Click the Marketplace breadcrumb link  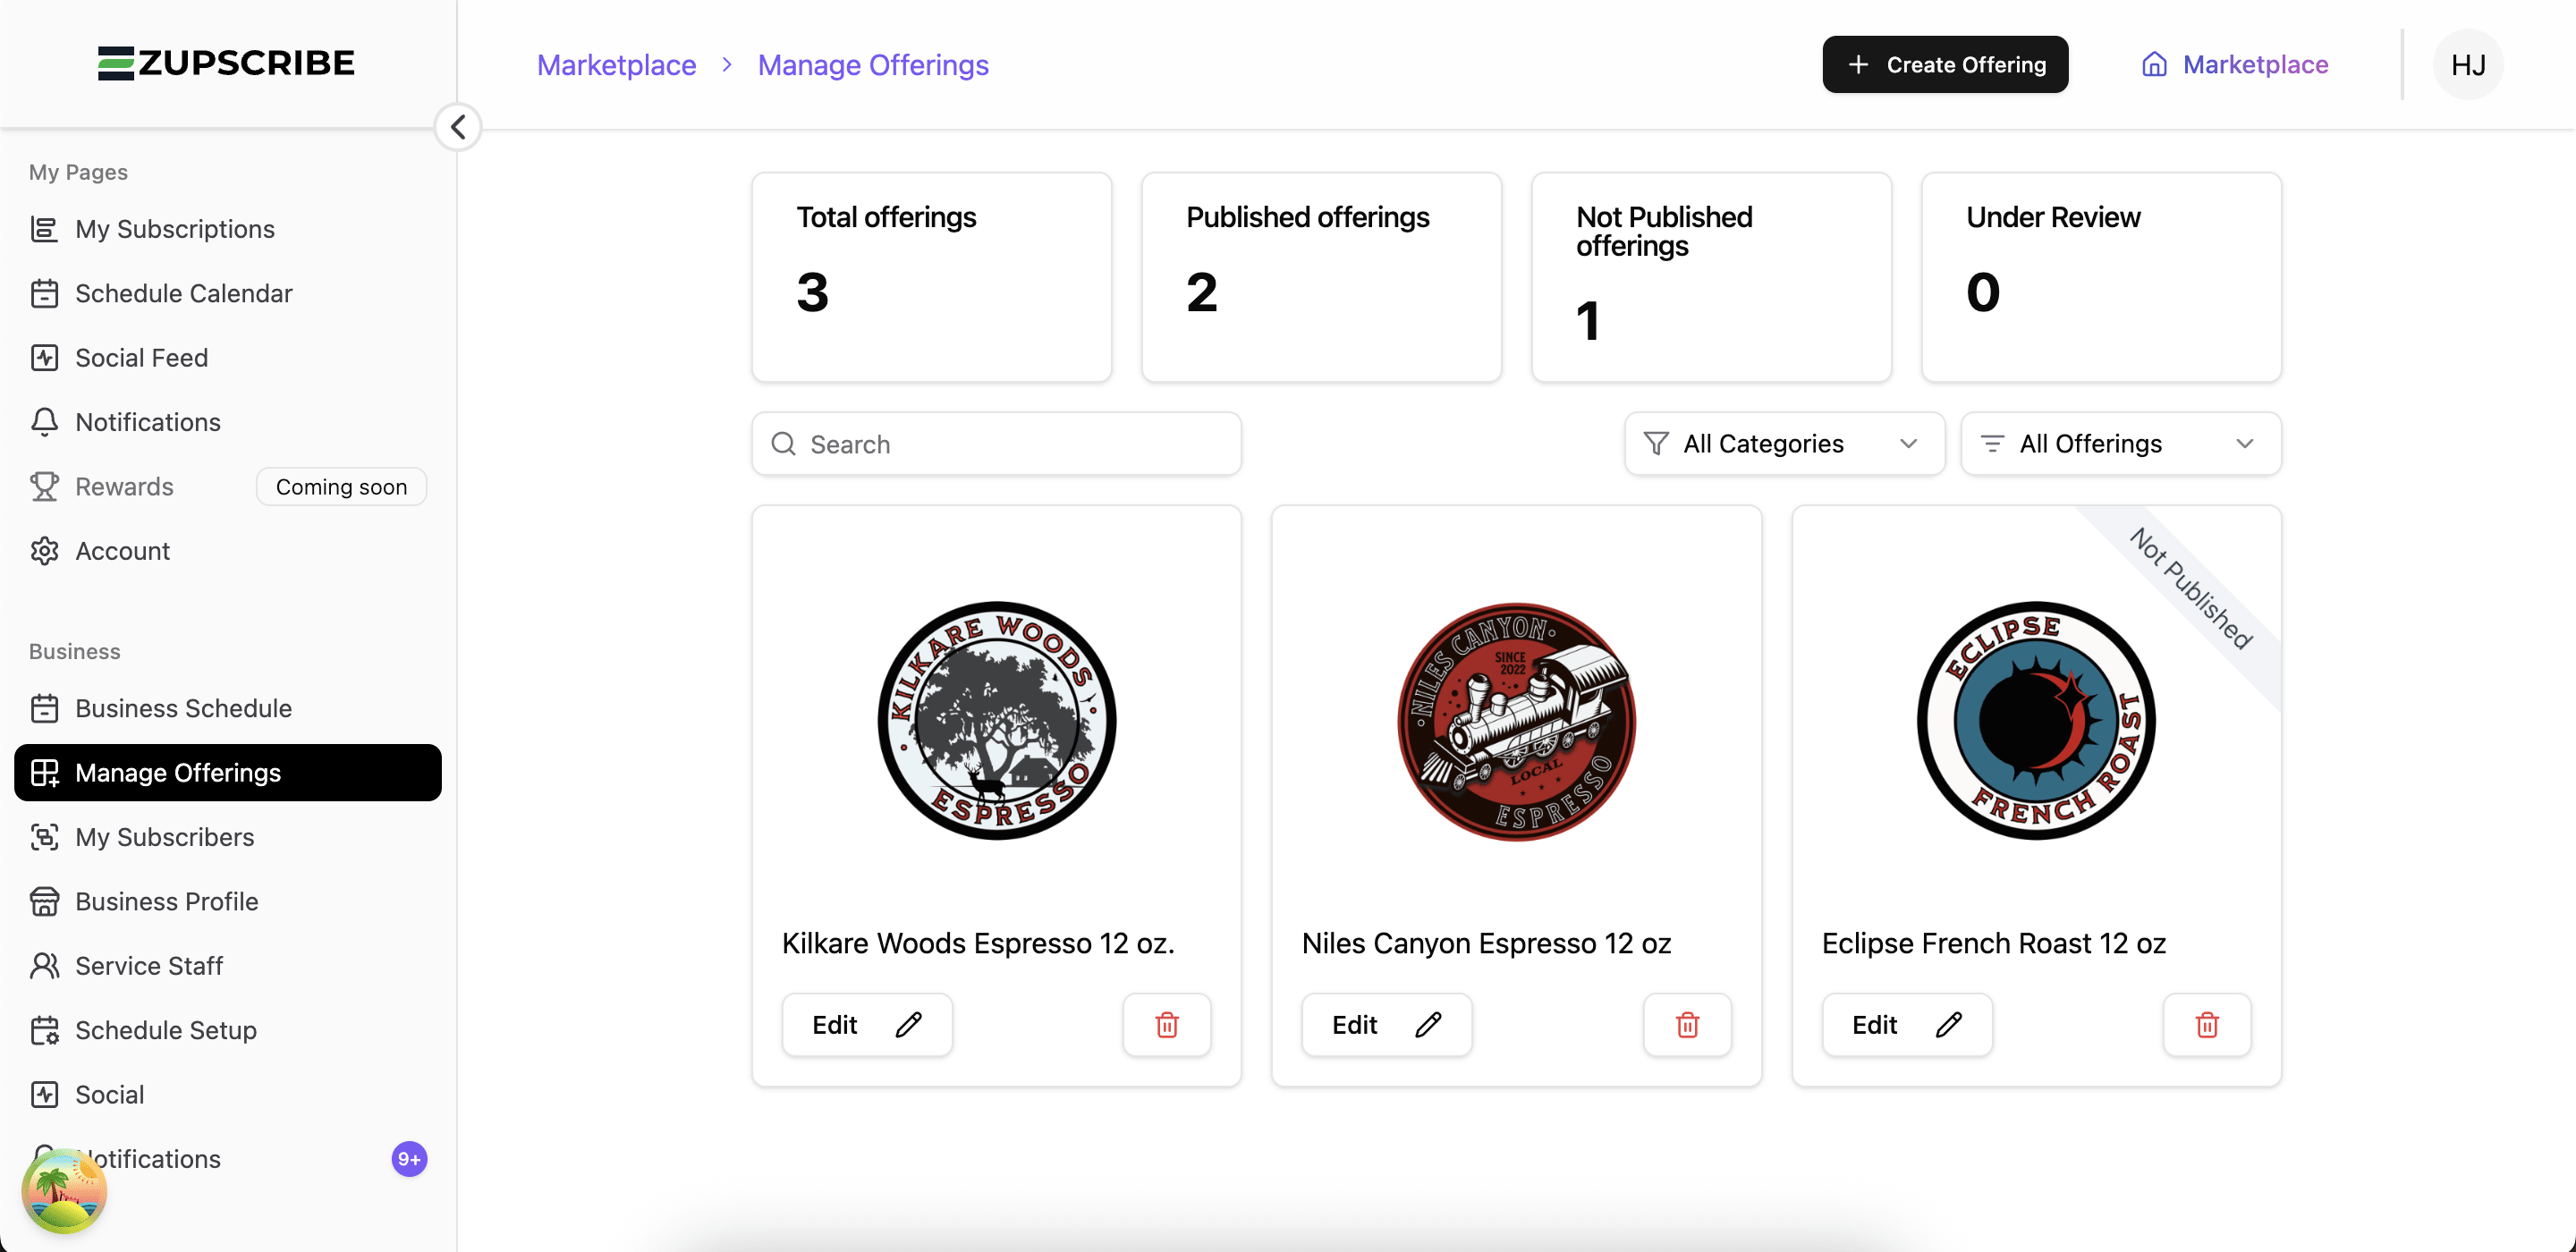(616, 65)
